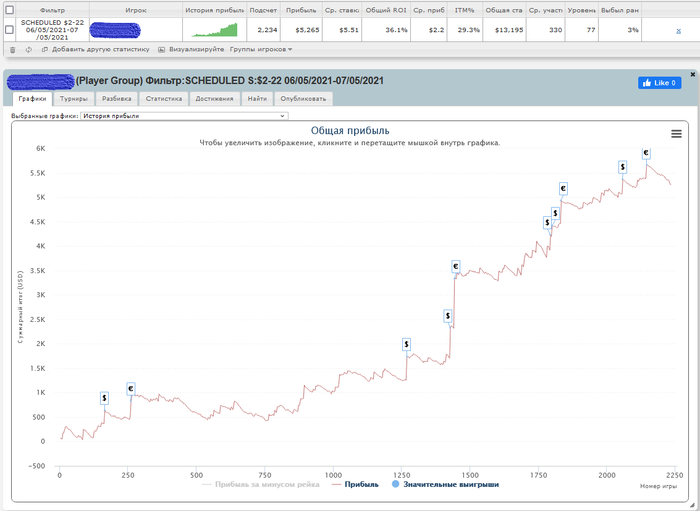Click the Визуализируйте button
This screenshot has height=511, width=700.
(x=191, y=50)
